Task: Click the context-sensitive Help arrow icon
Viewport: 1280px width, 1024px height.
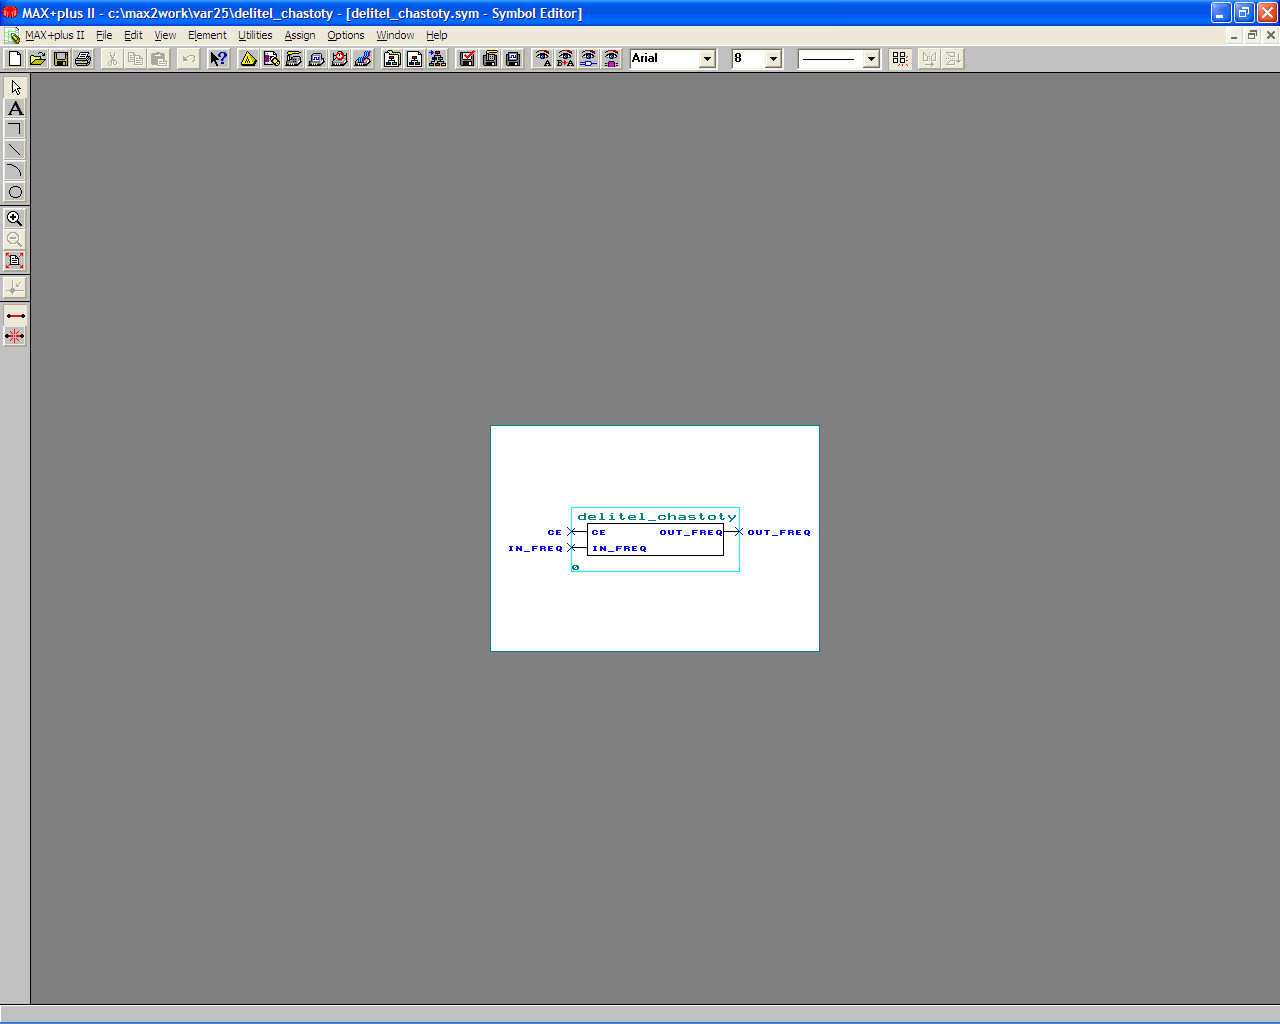Action: (218, 59)
